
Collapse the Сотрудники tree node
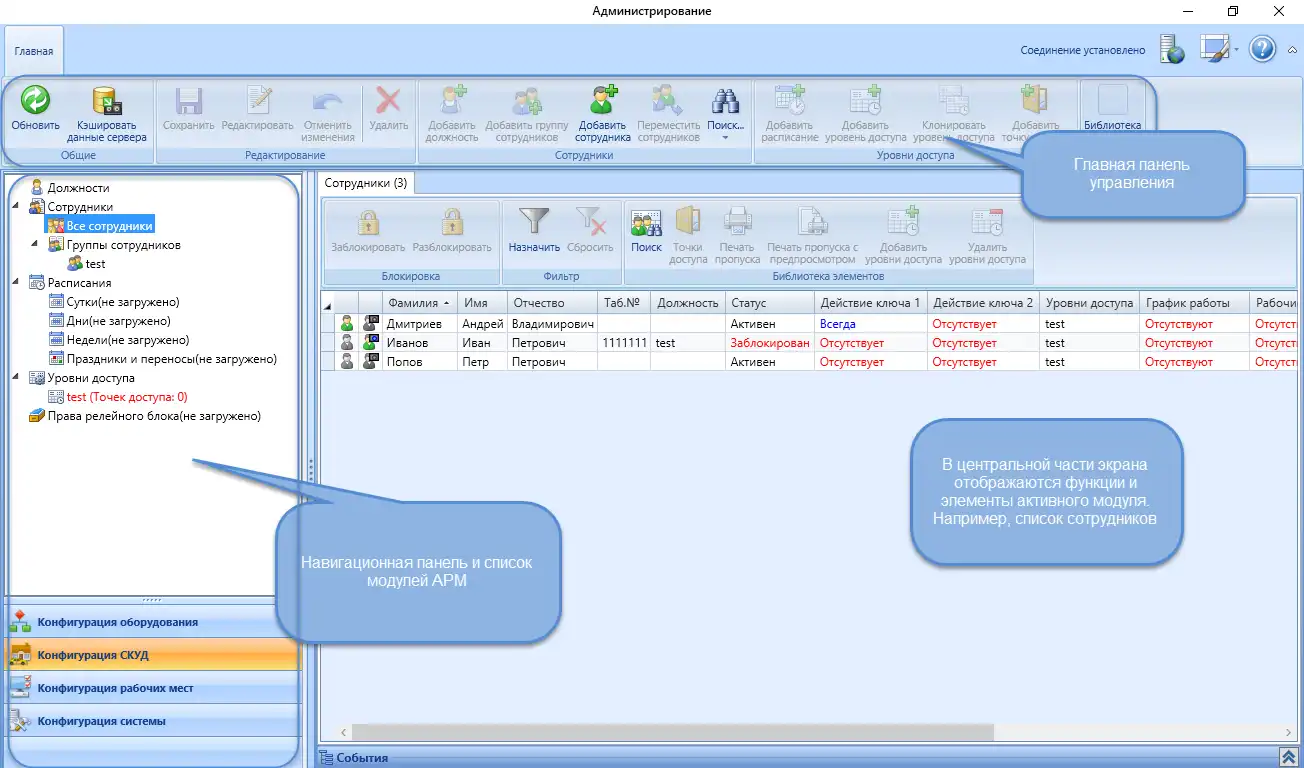coord(15,206)
